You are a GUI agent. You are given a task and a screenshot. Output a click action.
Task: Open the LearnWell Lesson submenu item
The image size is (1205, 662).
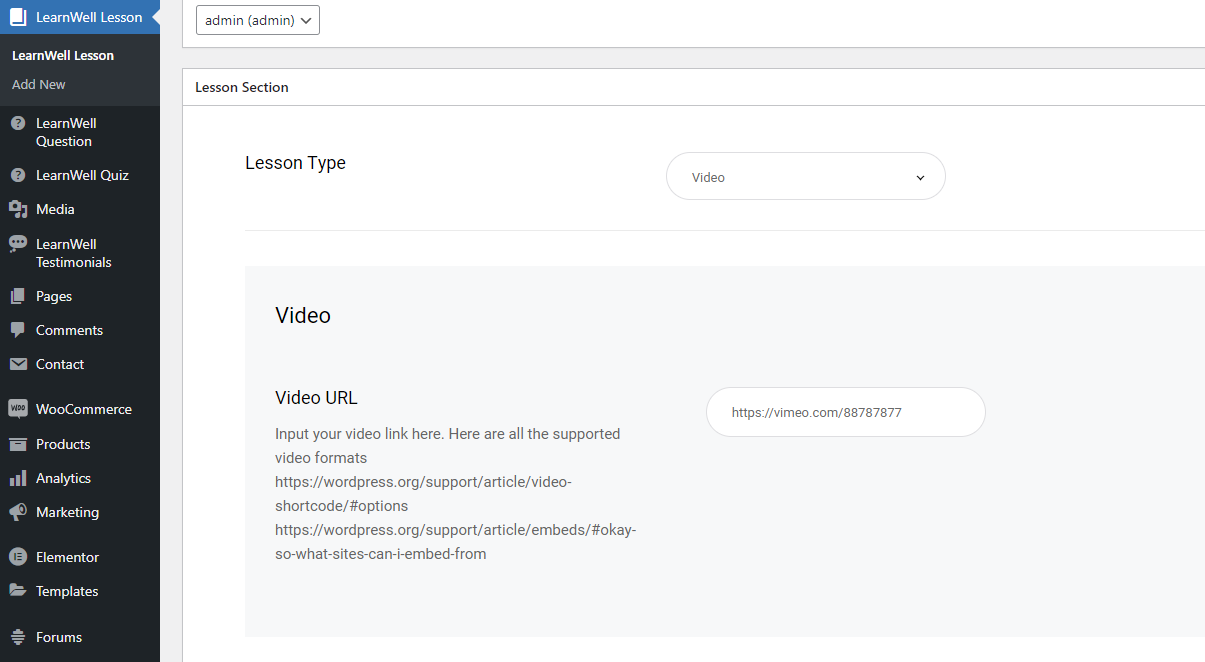point(63,55)
